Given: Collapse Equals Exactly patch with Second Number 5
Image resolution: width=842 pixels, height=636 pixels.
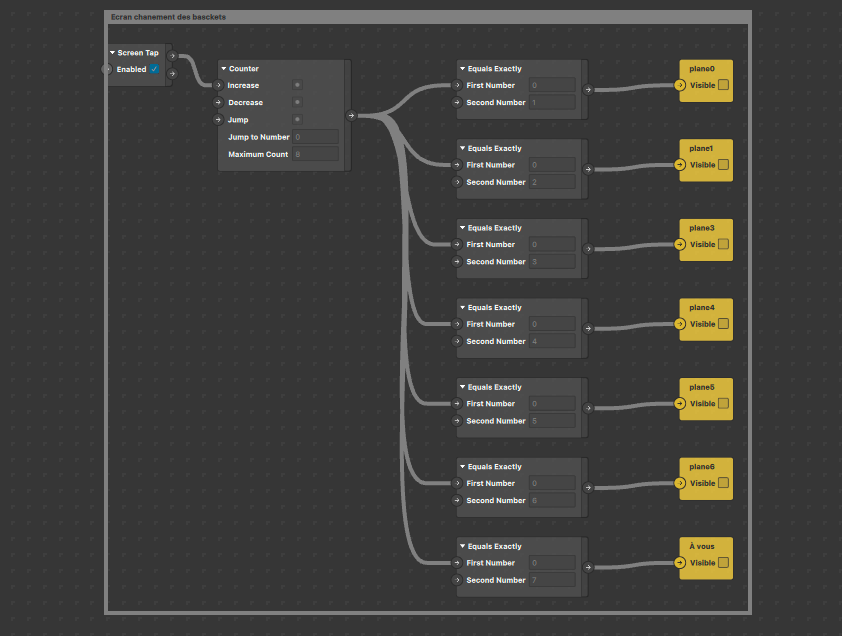Looking at the screenshot, I should (x=462, y=387).
